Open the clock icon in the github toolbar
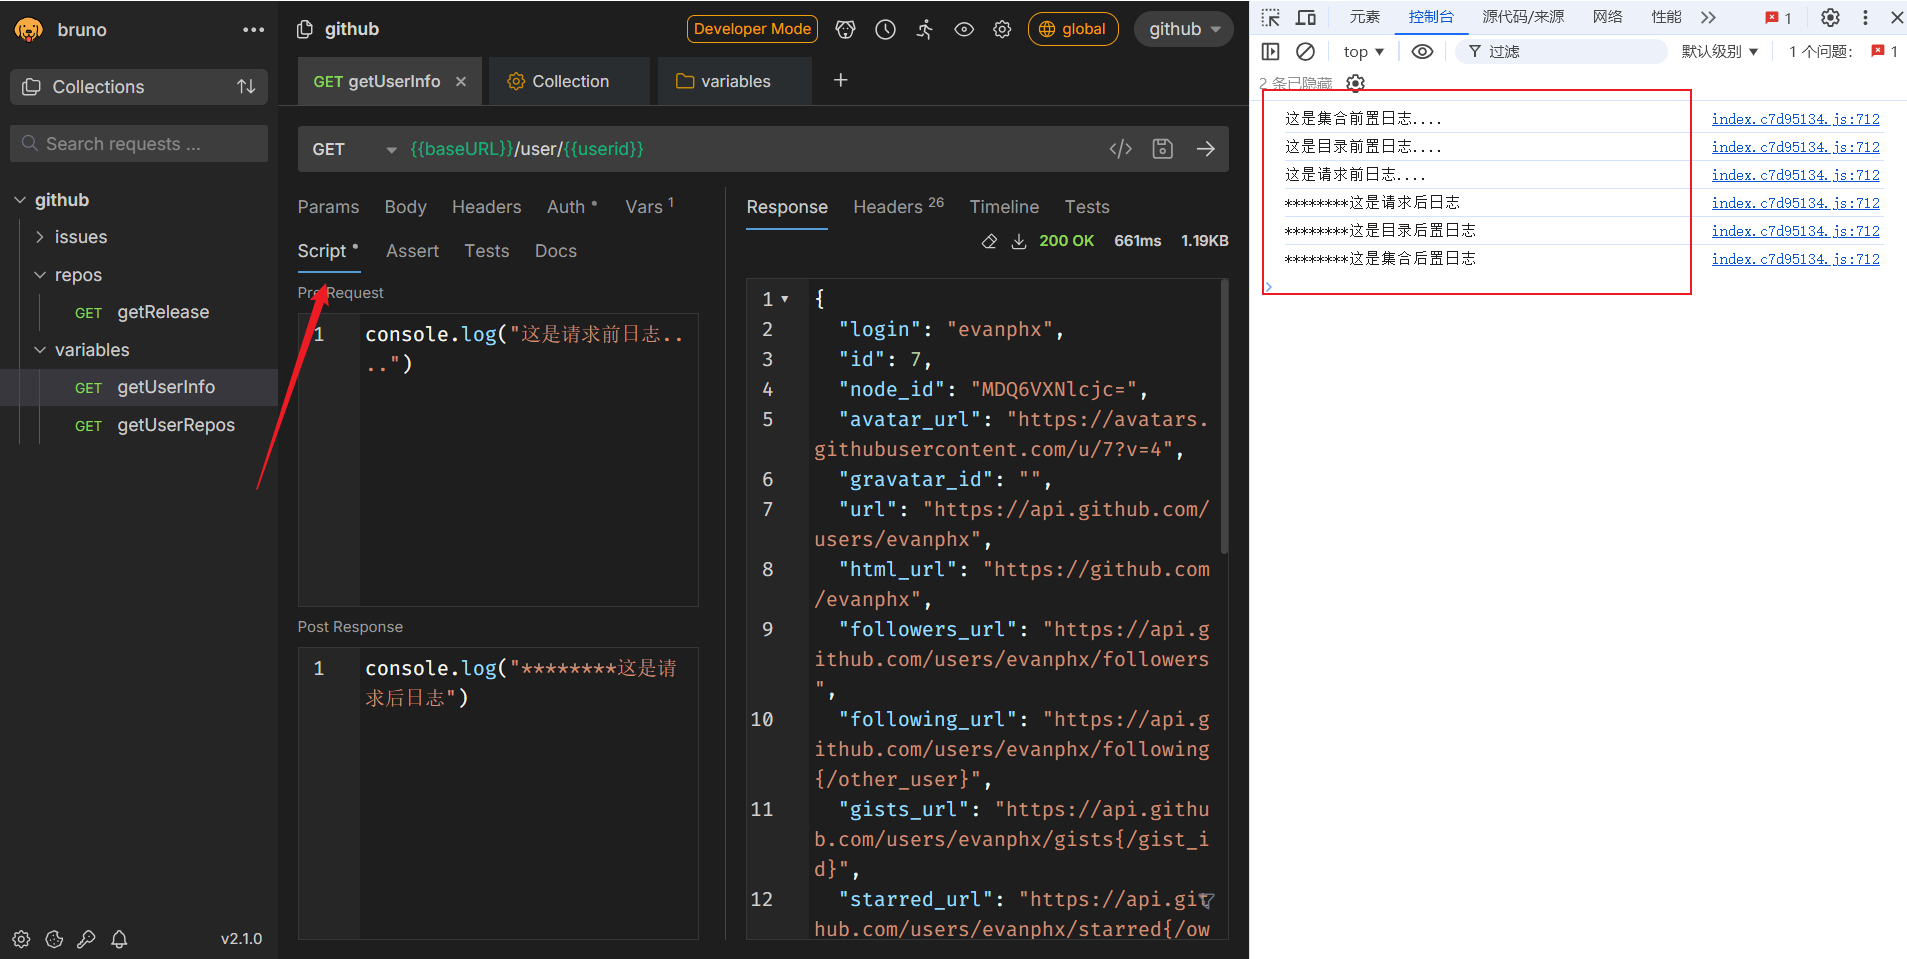This screenshot has width=1907, height=959. (885, 29)
